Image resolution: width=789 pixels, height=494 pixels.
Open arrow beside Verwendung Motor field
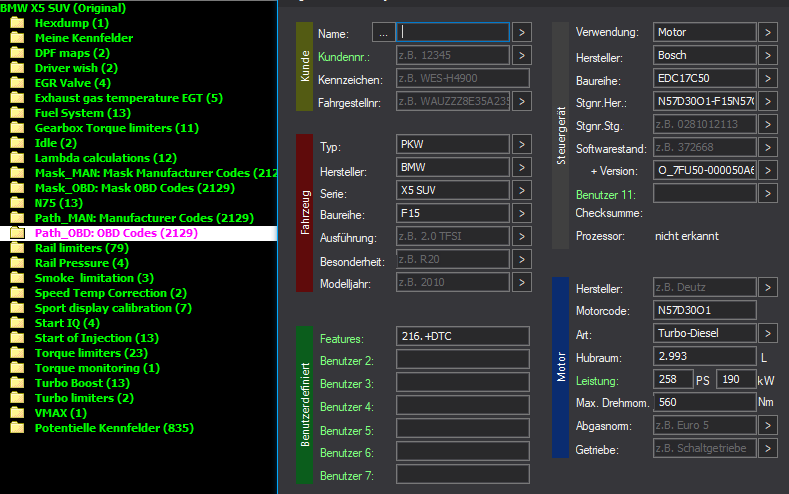coord(768,32)
